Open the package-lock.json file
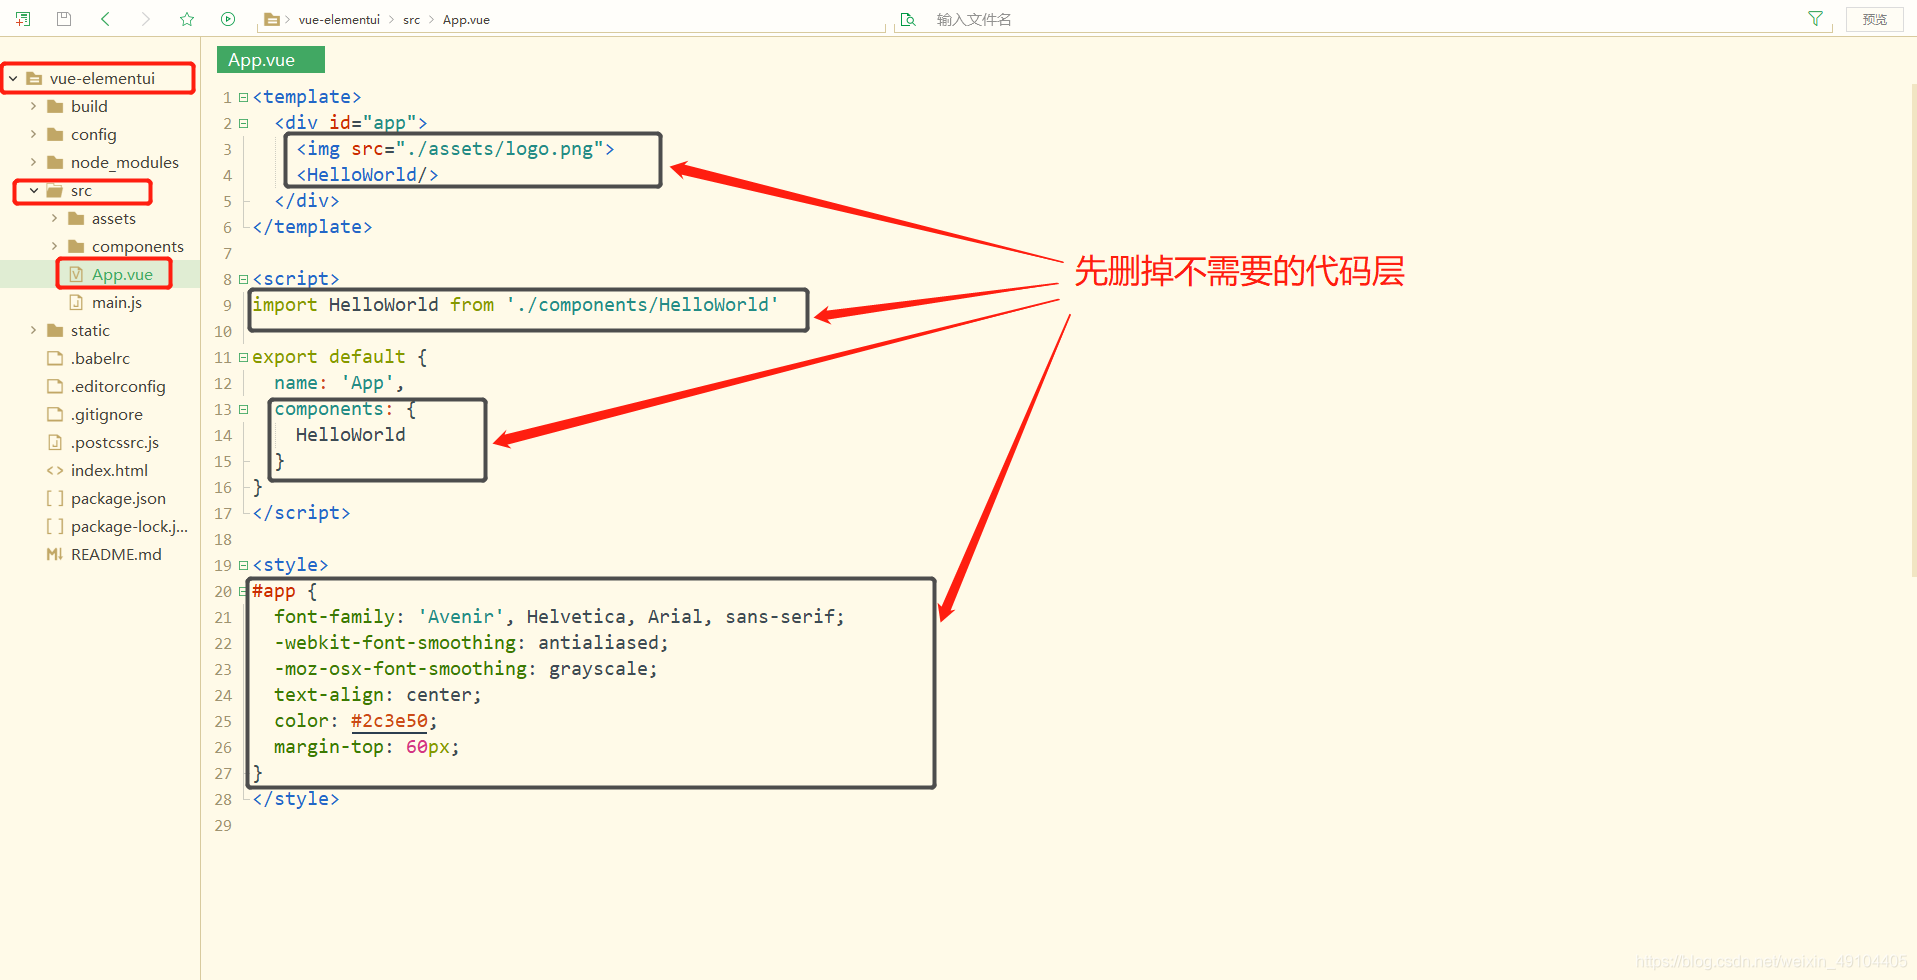 [x=129, y=526]
